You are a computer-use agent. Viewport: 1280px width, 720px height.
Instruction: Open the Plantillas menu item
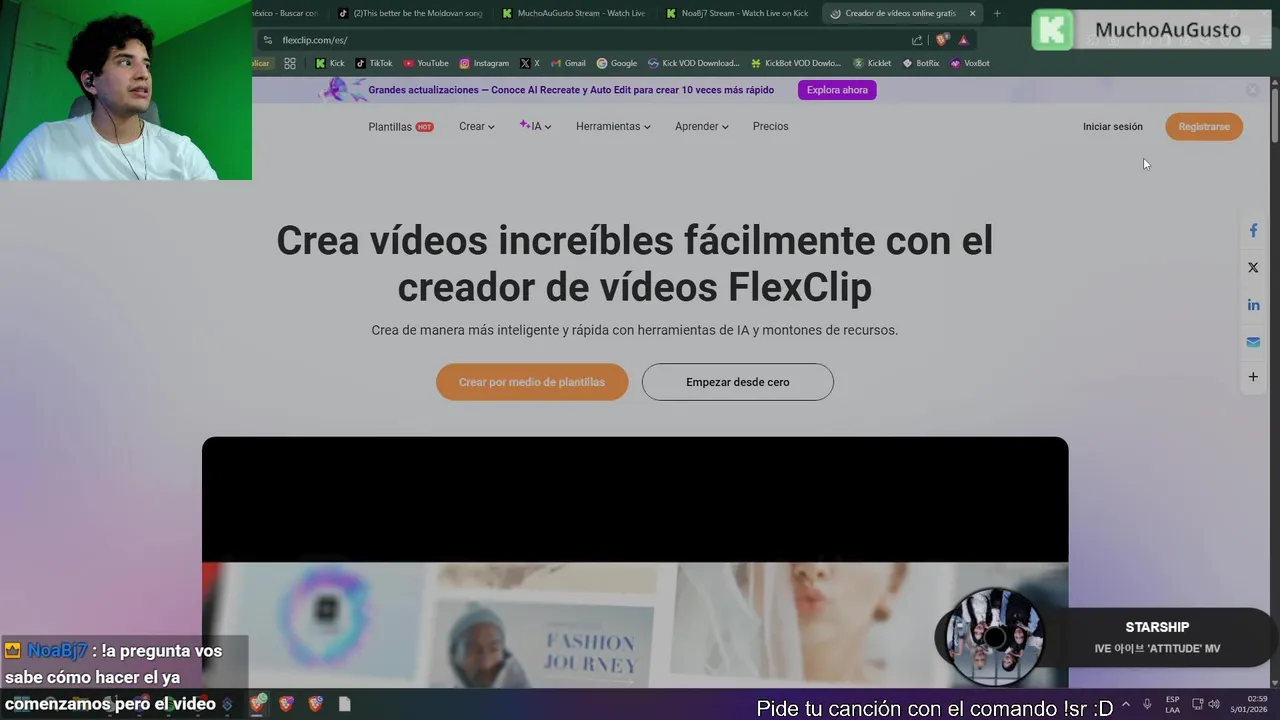pyautogui.click(x=400, y=127)
